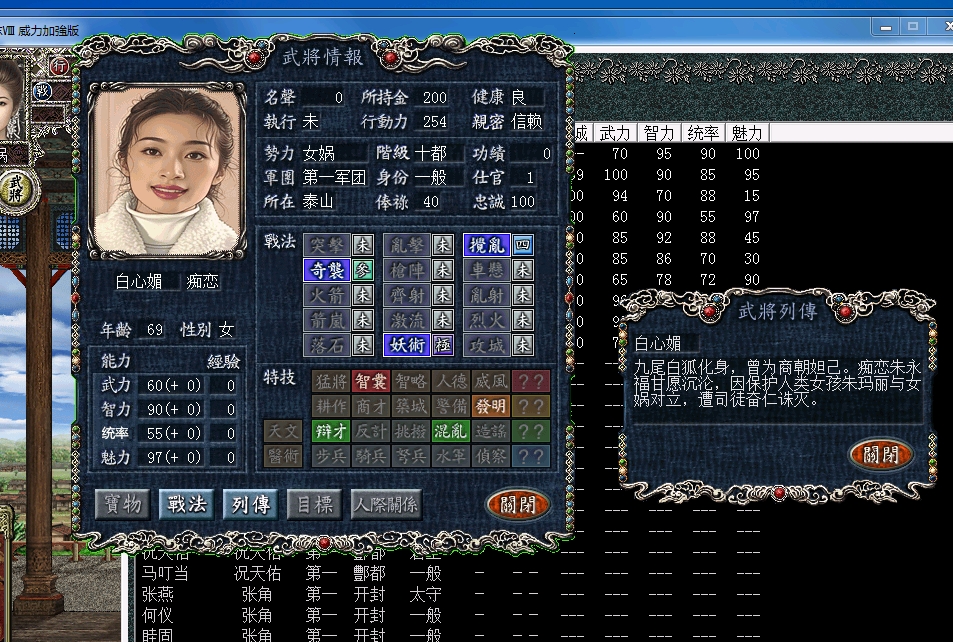Click the 智力 90 ability value
This screenshot has height=642, width=953.
coord(174,409)
